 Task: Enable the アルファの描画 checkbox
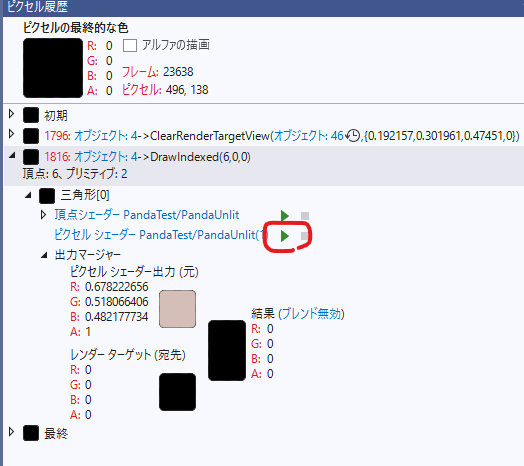[x=130, y=45]
